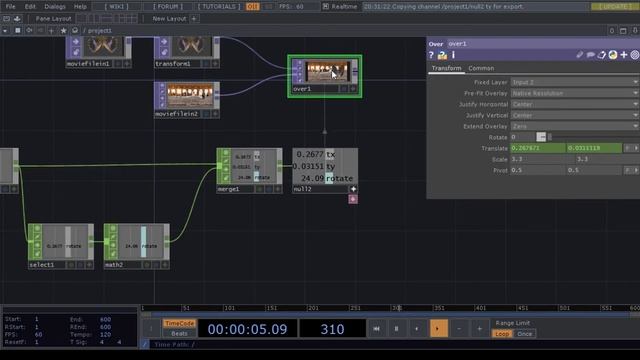The height and width of the screenshot is (360, 640).
Task: Select the transform1 node
Action: click(x=187, y=51)
